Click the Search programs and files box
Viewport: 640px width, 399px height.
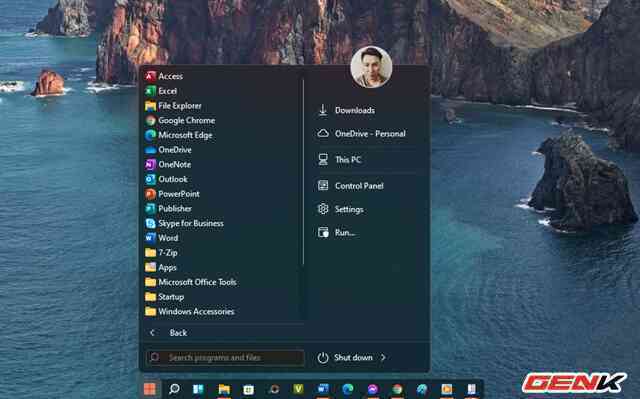pyautogui.click(x=225, y=357)
